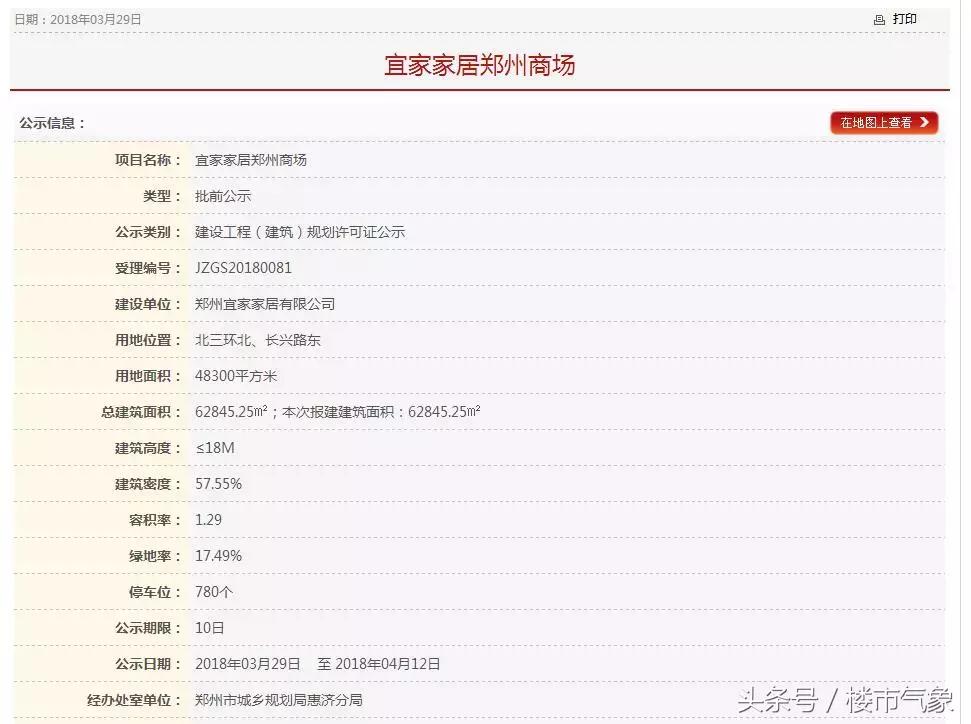The height and width of the screenshot is (724, 971).
Task: Click the arrow chevron on 在地图上查看 button
Action: click(x=927, y=123)
